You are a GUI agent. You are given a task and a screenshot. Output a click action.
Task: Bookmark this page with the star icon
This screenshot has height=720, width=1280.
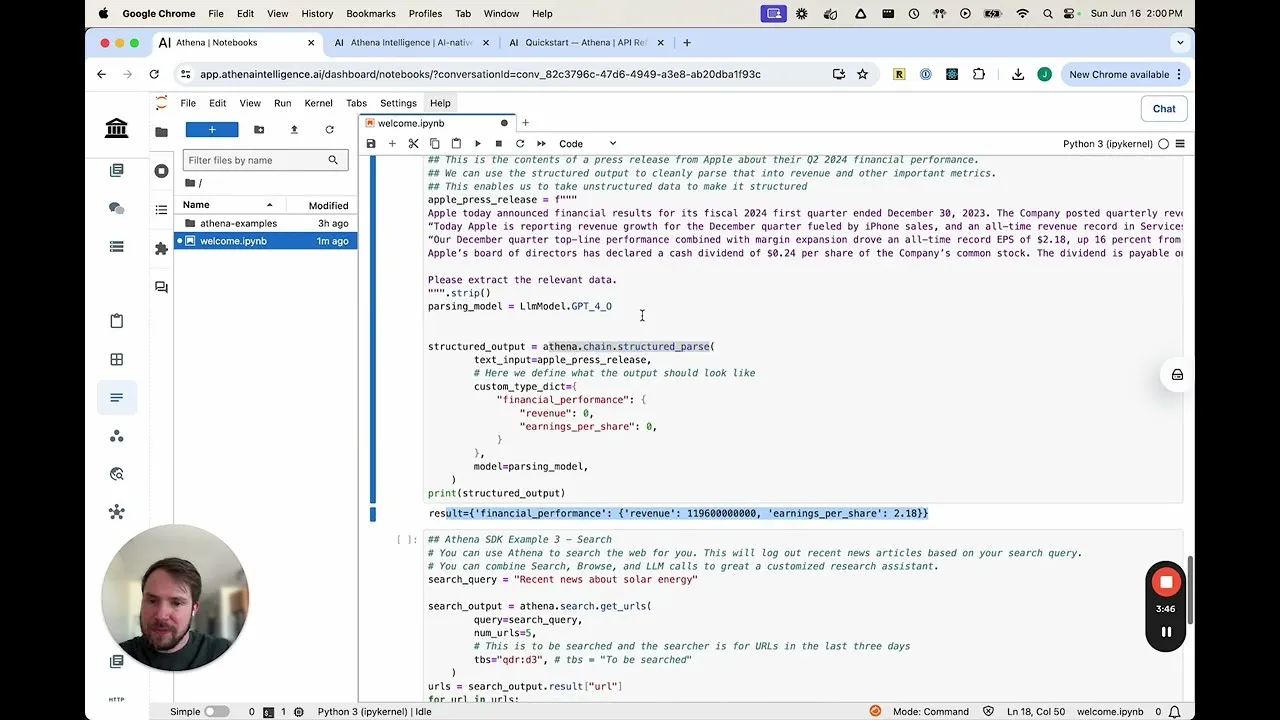[862, 74]
